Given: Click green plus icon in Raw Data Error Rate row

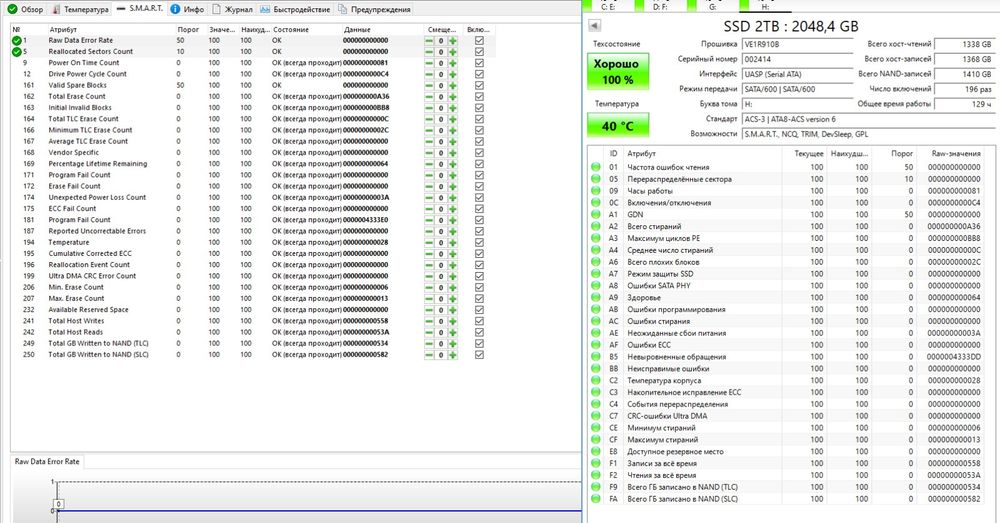Looking at the screenshot, I should point(453,40).
